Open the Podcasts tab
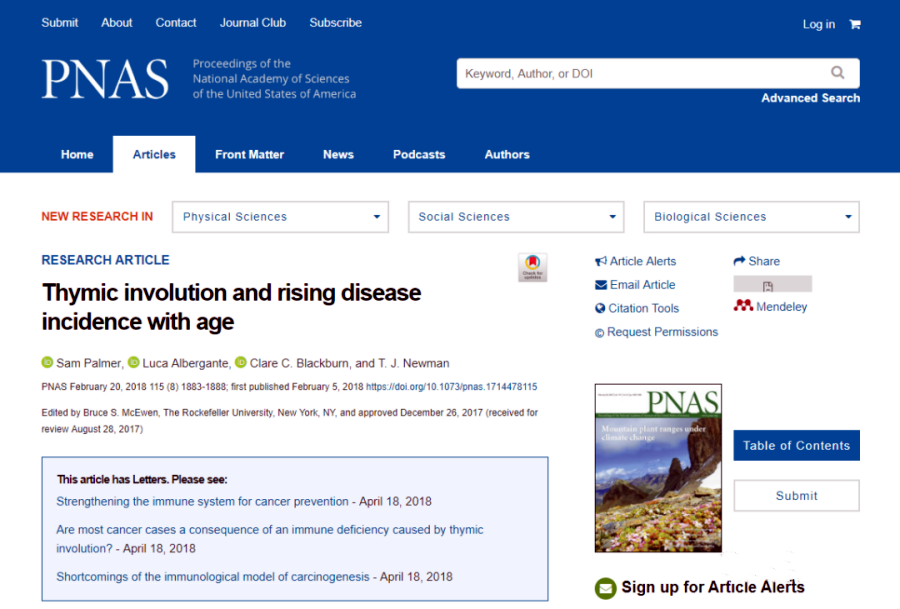Screen dimensions: 900x609 [x=419, y=155]
